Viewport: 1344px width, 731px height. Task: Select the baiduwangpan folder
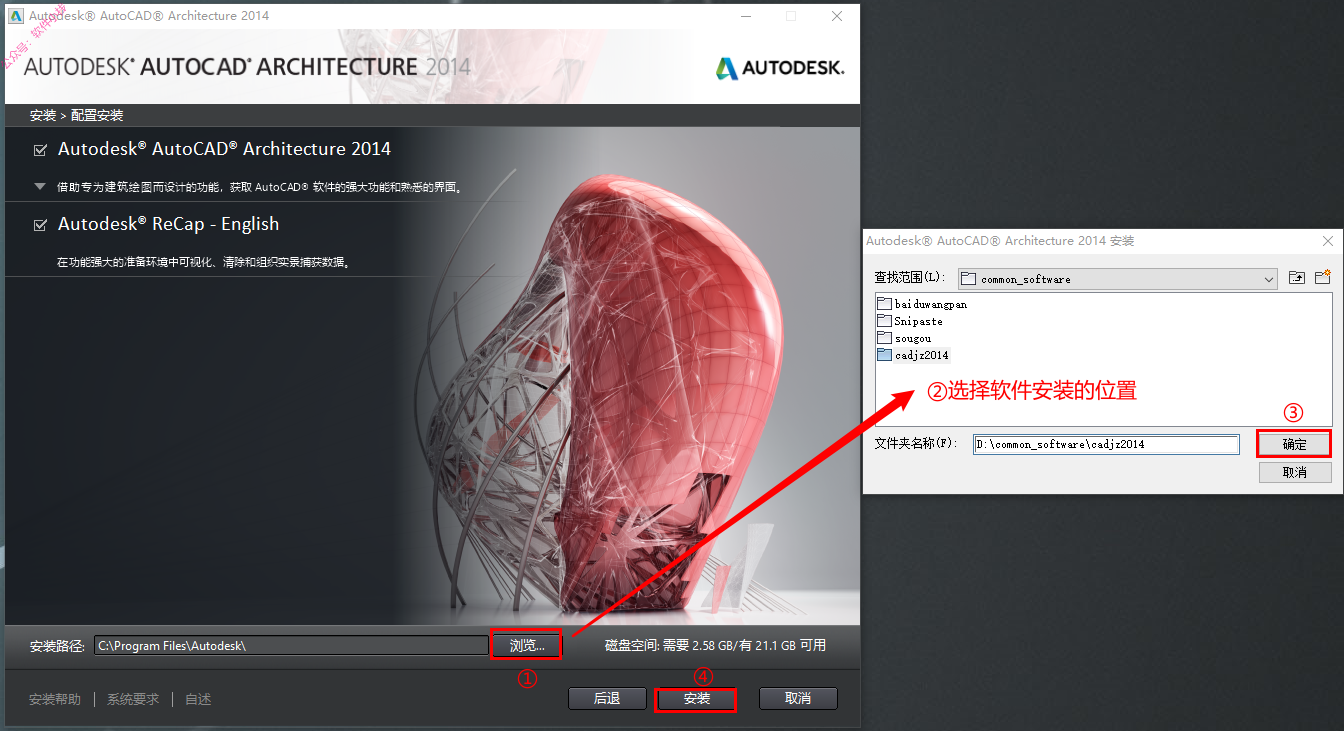coord(922,304)
